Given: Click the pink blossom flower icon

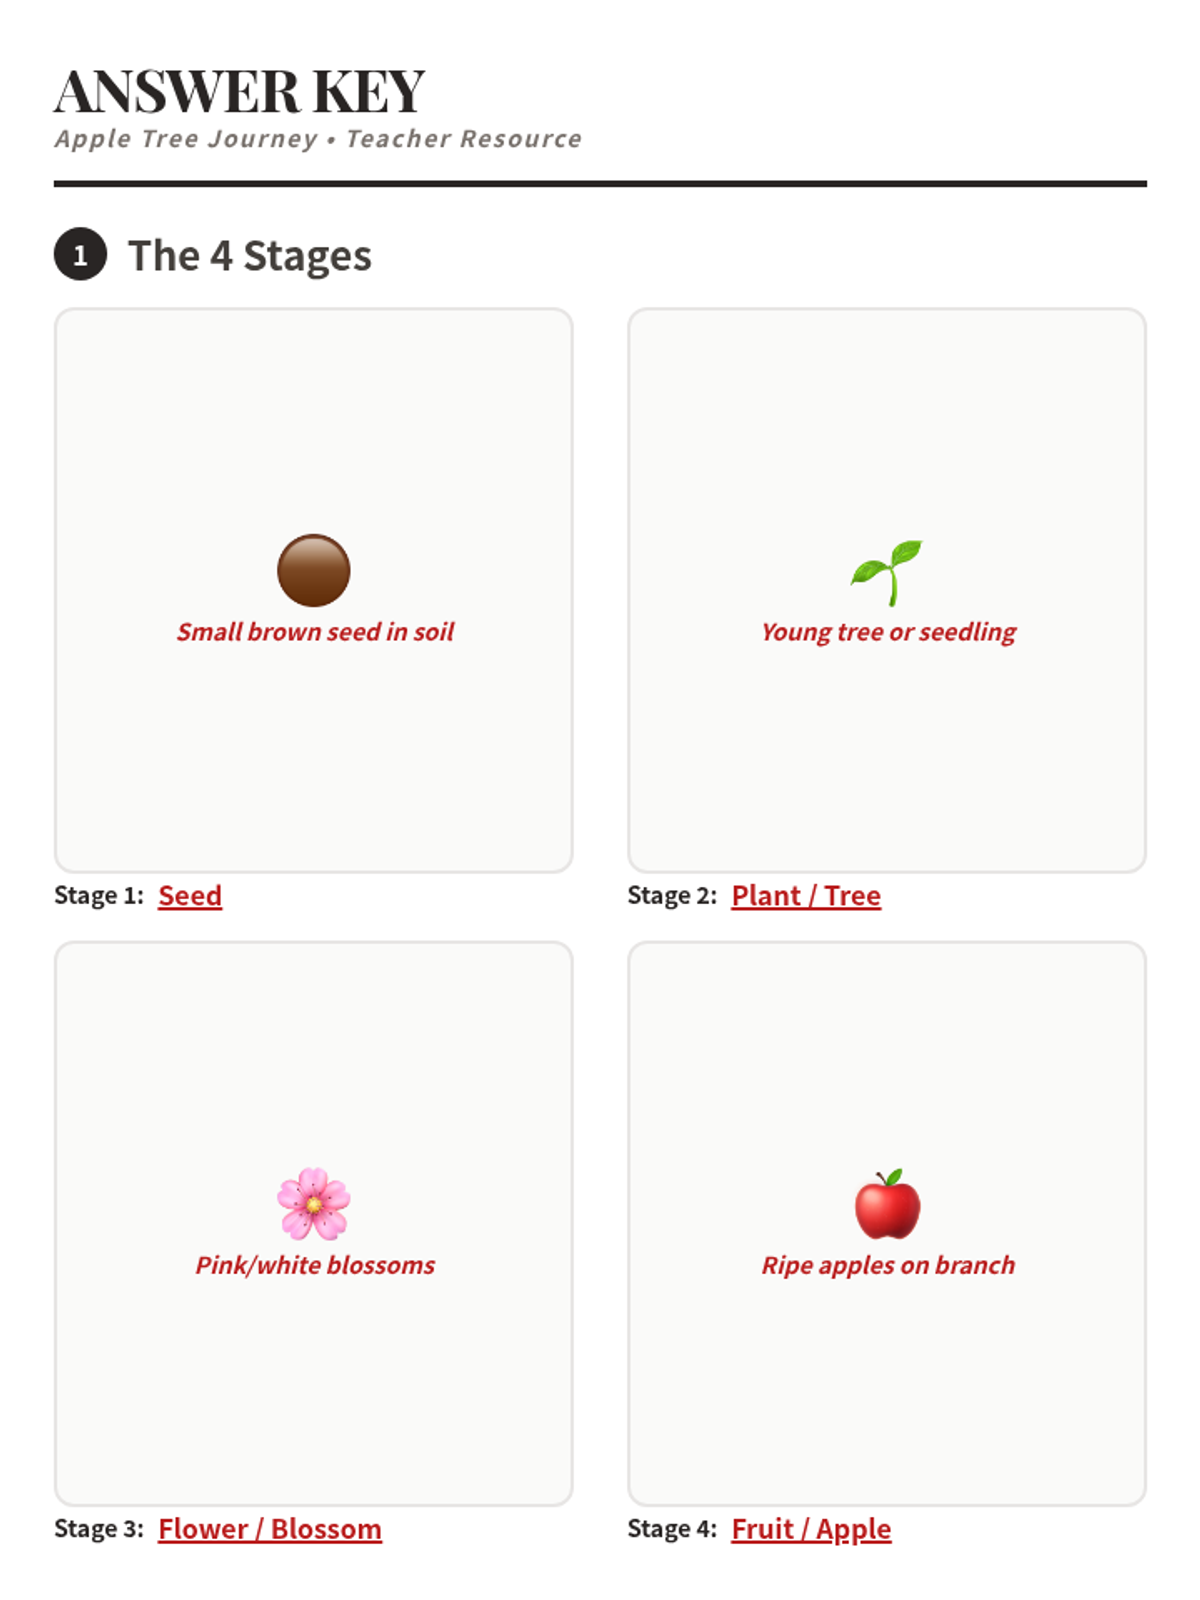Looking at the screenshot, I should click(314, 1204).
